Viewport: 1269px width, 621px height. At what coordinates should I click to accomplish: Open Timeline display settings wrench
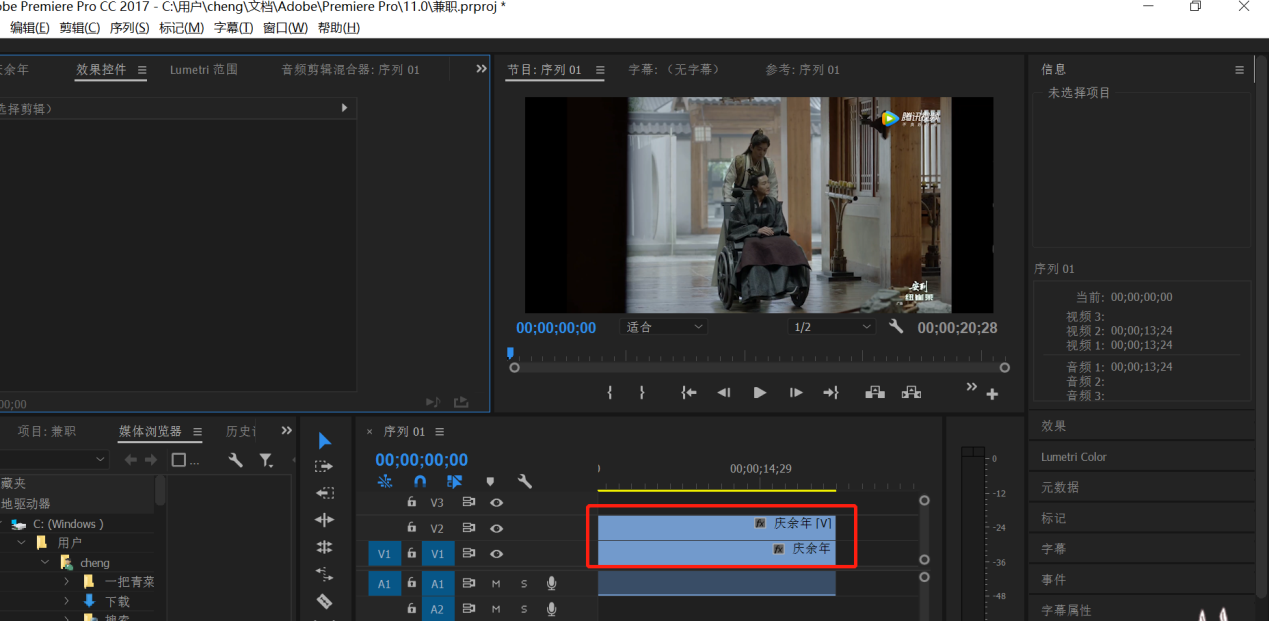tap(525, 481)
